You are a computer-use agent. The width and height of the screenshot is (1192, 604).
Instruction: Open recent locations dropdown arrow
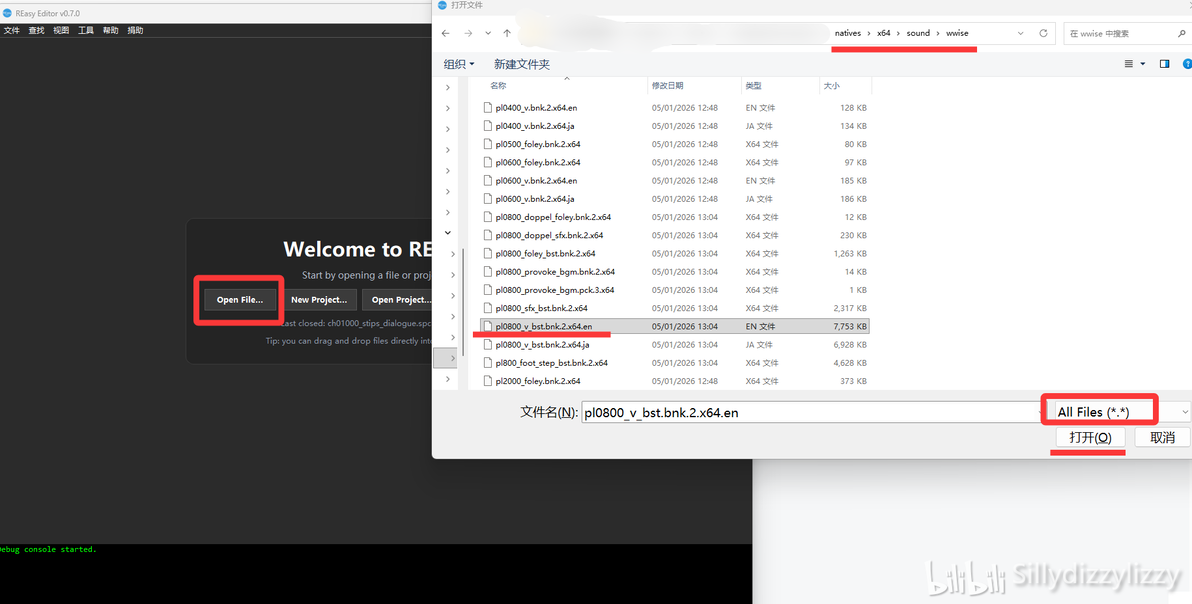[x=487, y=33]
